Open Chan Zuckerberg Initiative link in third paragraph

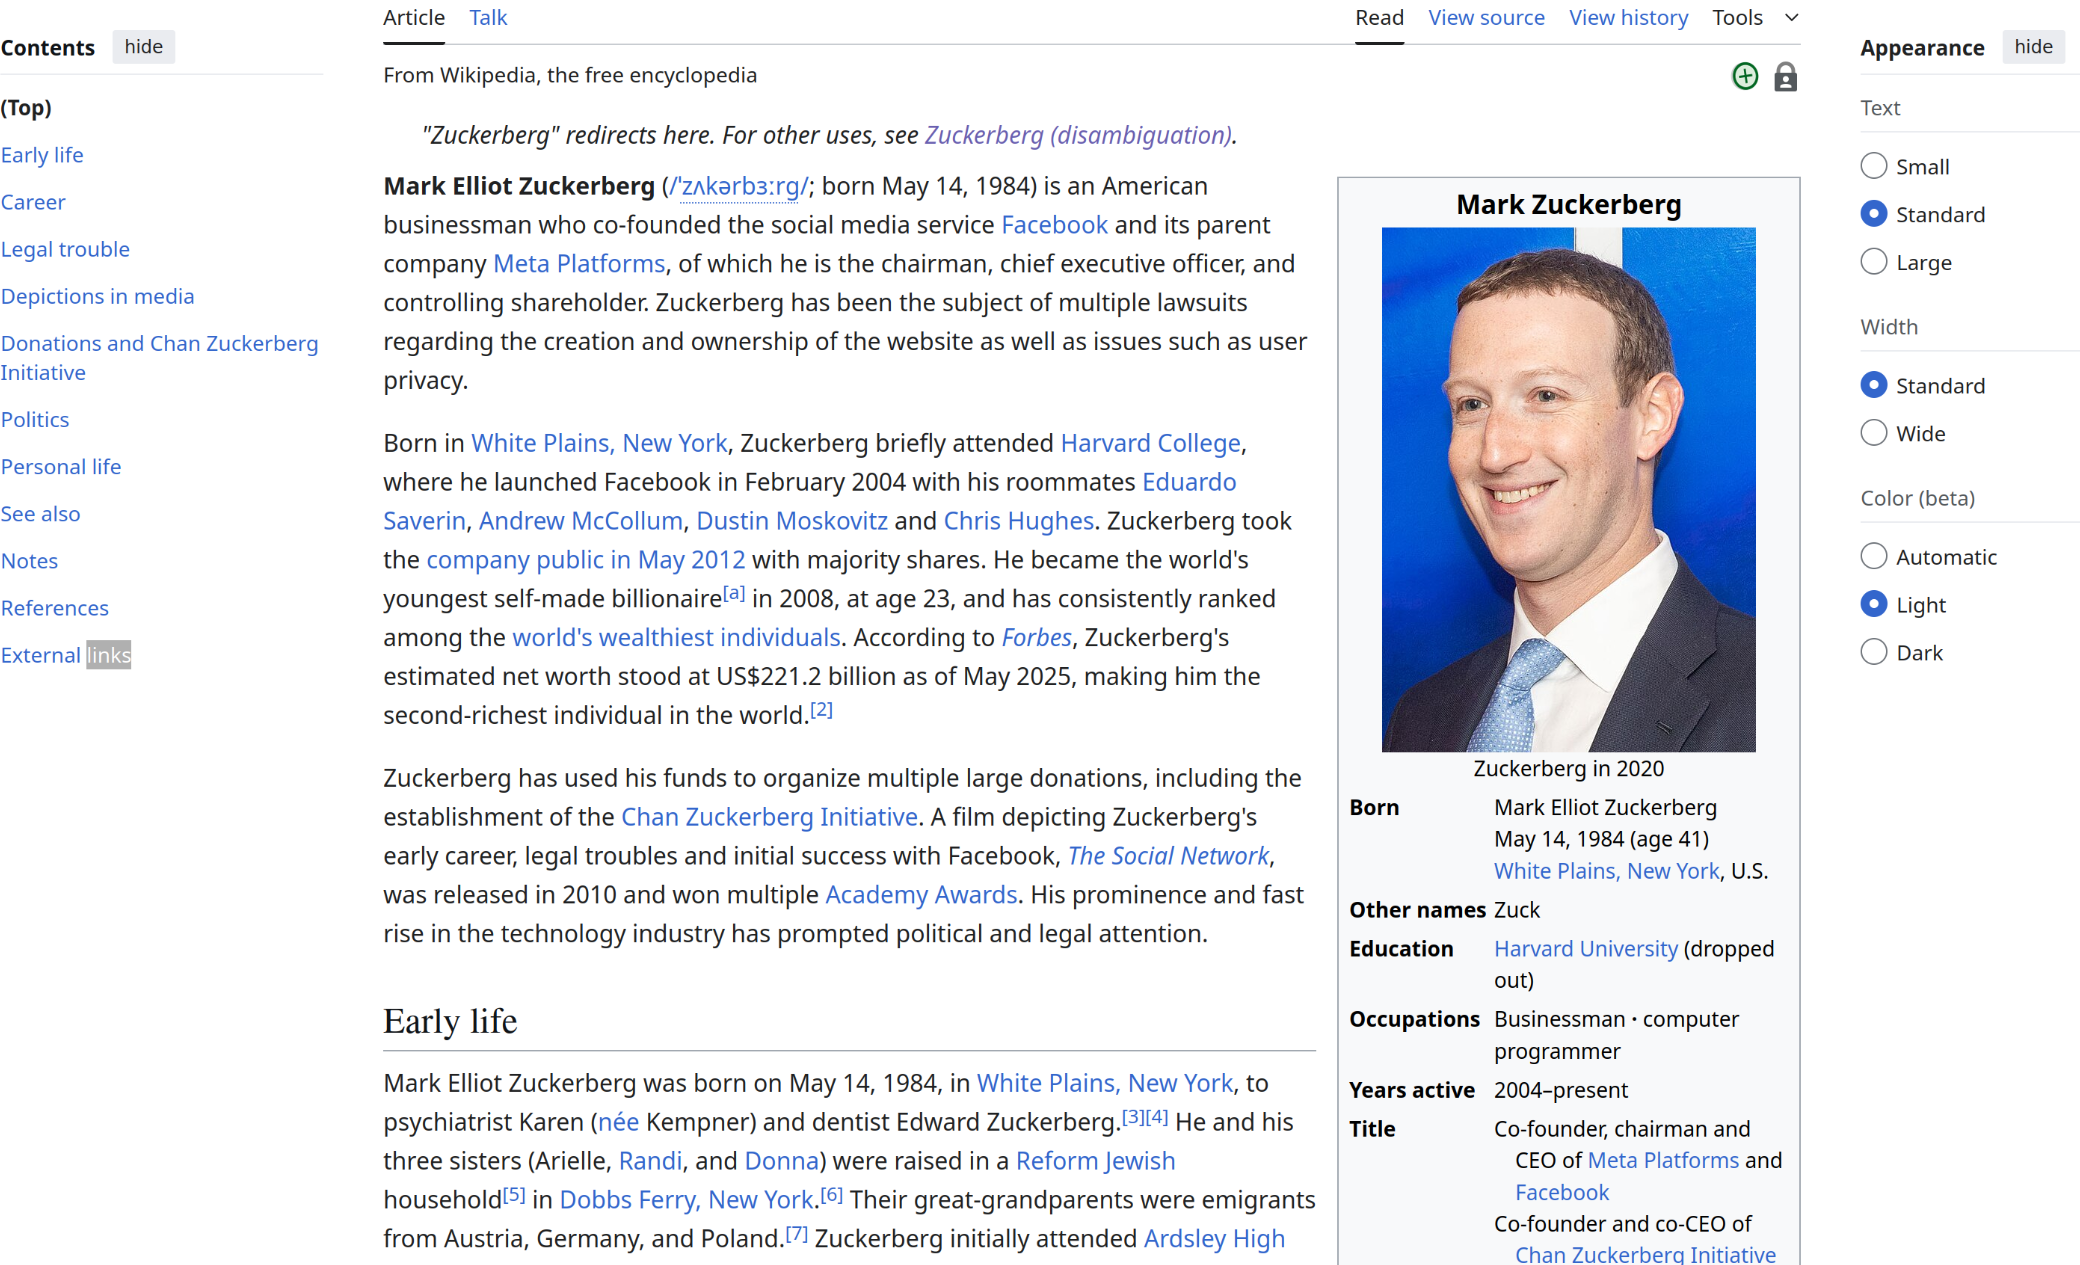[769, 817]
